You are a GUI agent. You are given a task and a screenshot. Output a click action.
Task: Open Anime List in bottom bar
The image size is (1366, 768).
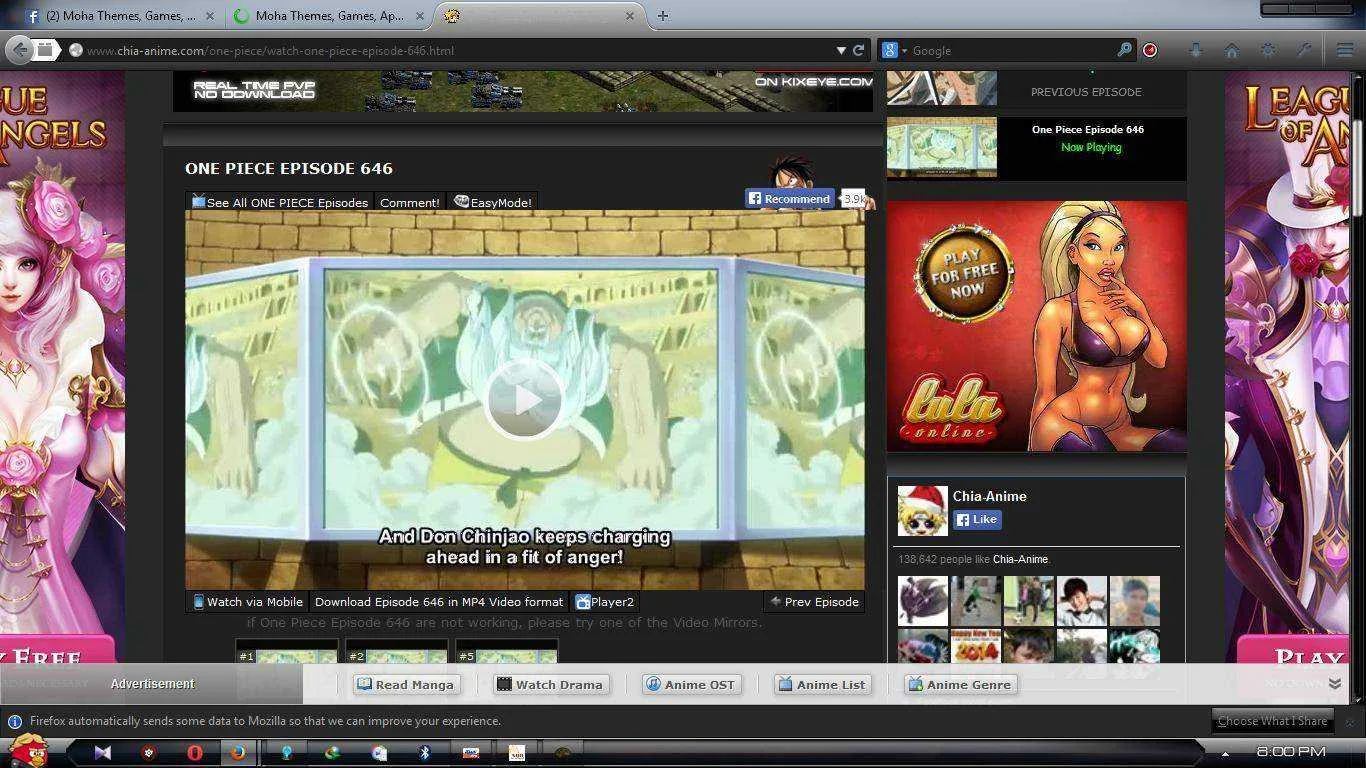click(821, 684)
